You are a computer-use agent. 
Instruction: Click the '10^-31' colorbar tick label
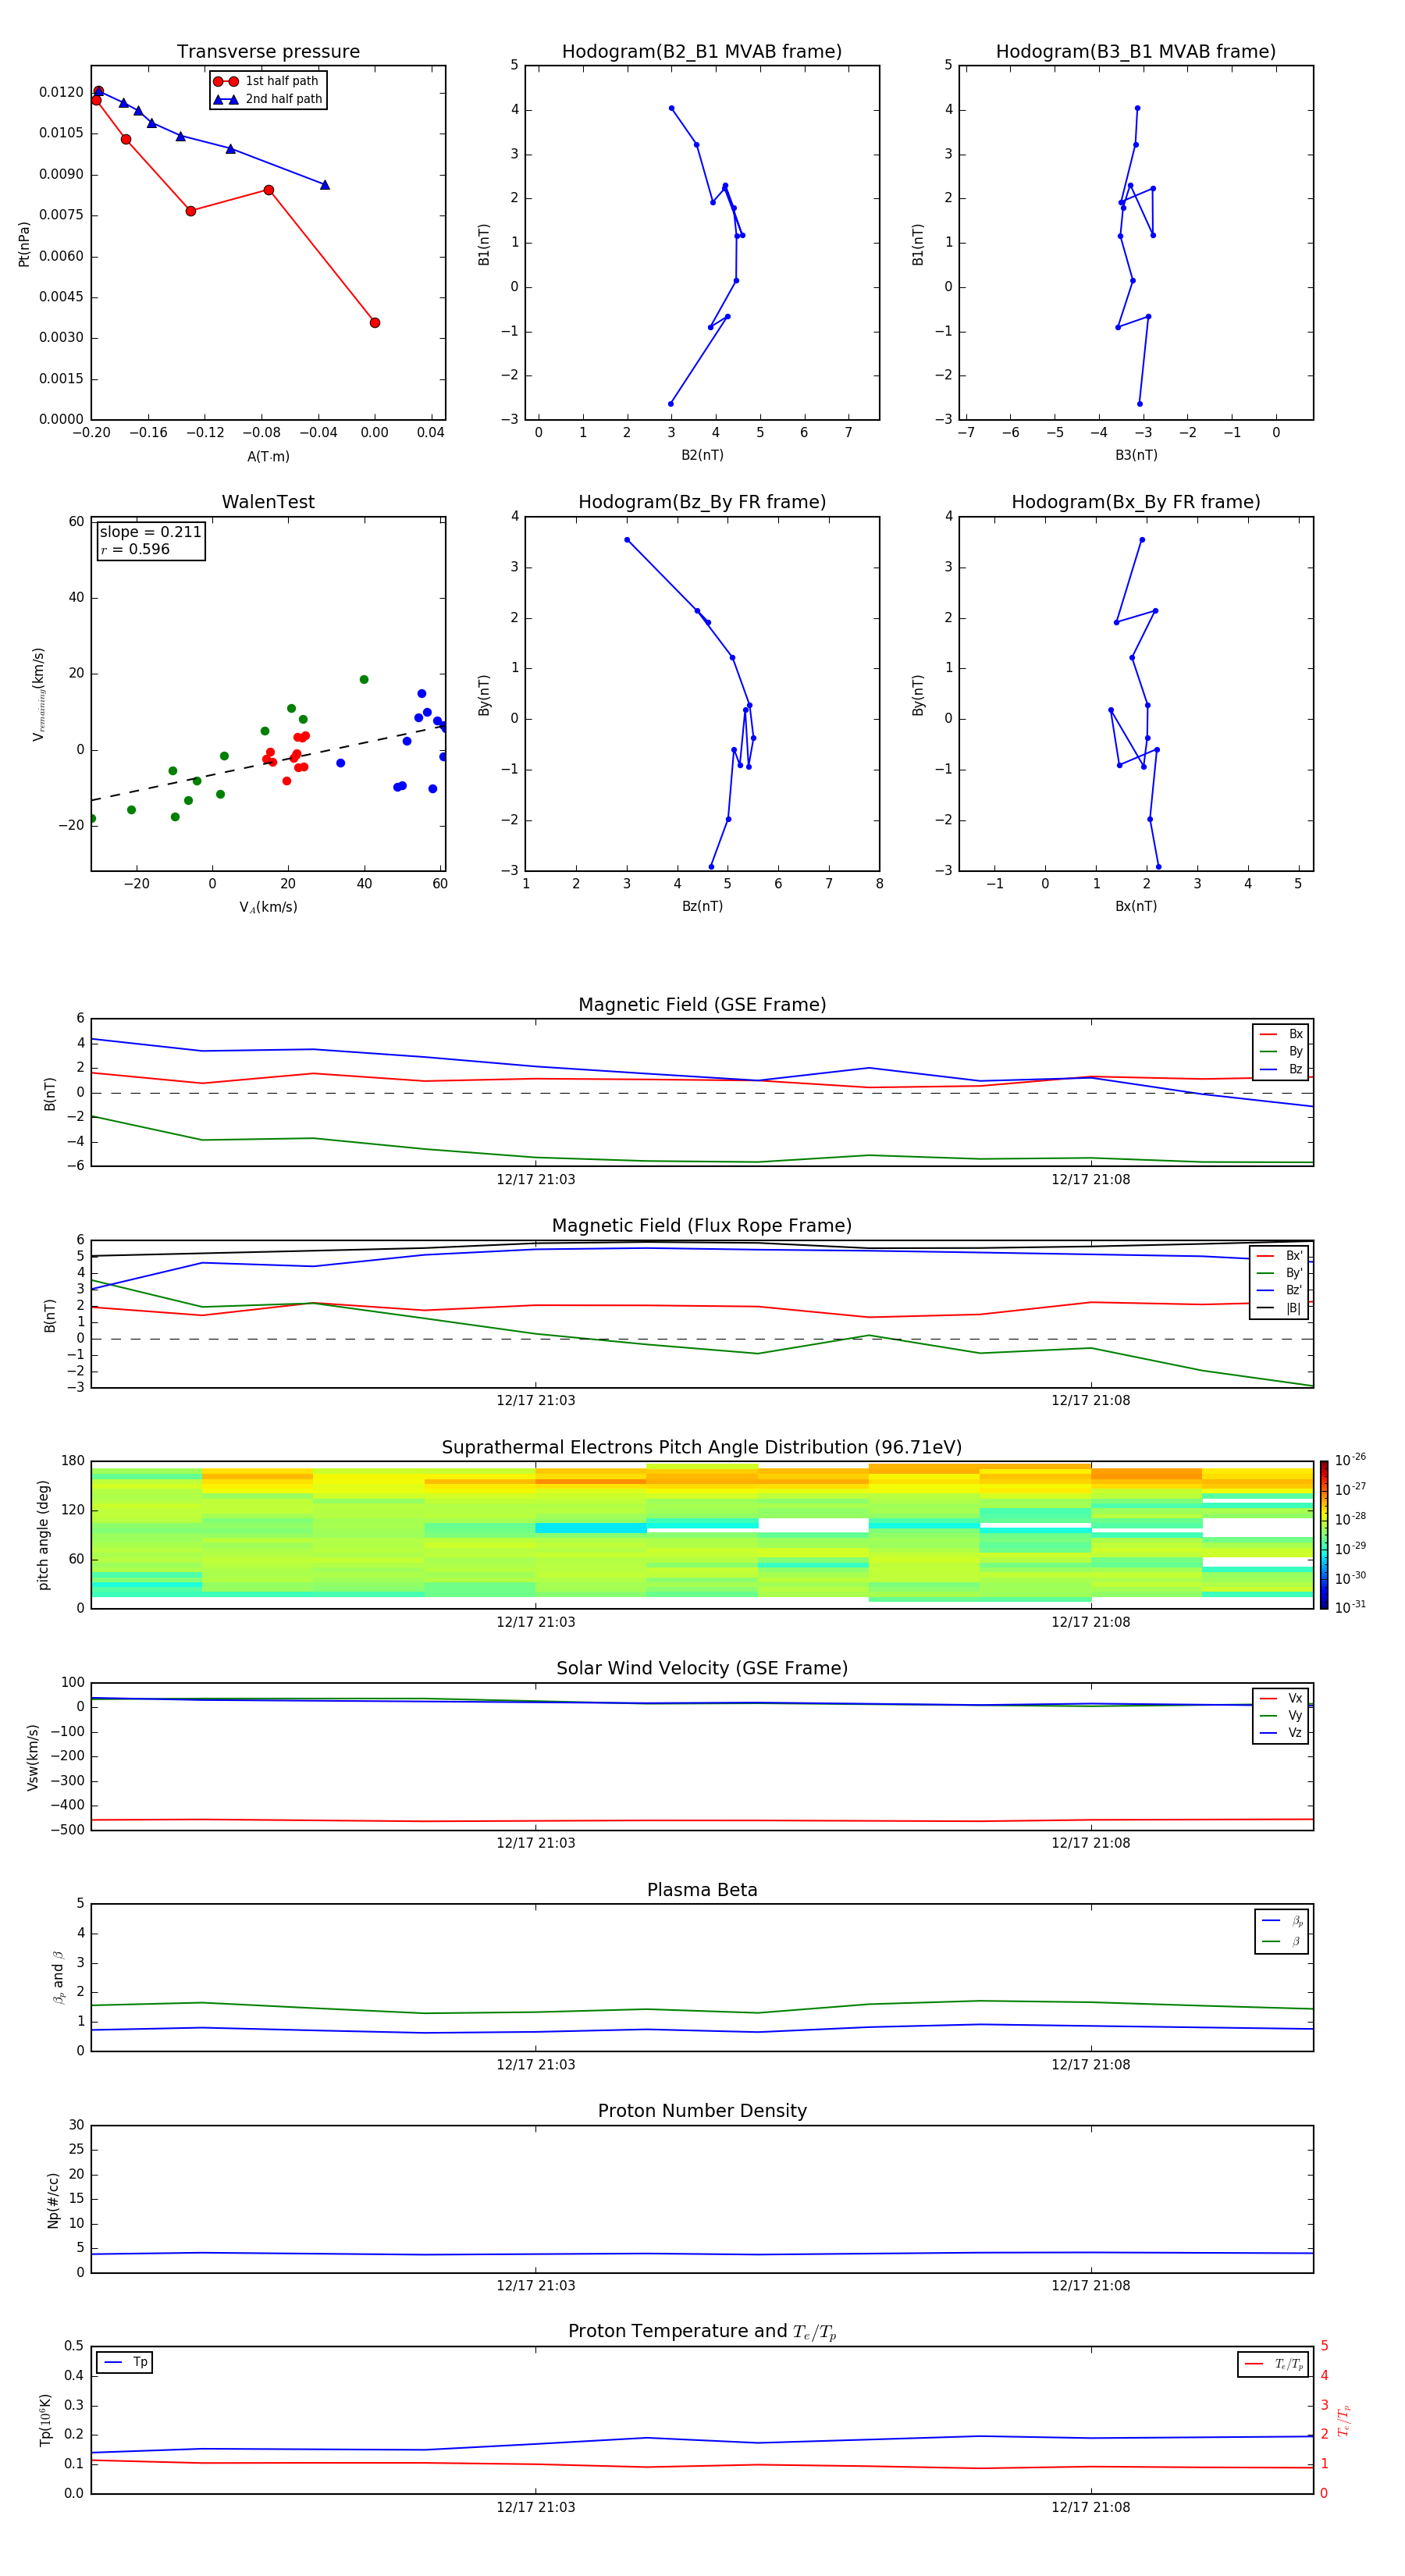click(x=1350, y=1607)
